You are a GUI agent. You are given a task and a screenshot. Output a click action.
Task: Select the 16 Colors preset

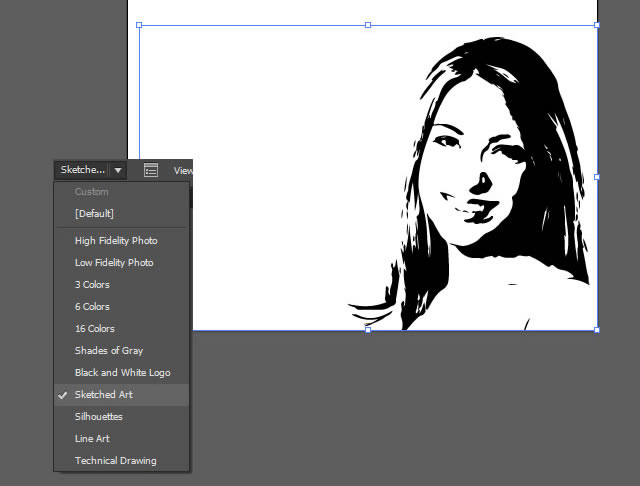pyautogui.click(x=95, y=329)
